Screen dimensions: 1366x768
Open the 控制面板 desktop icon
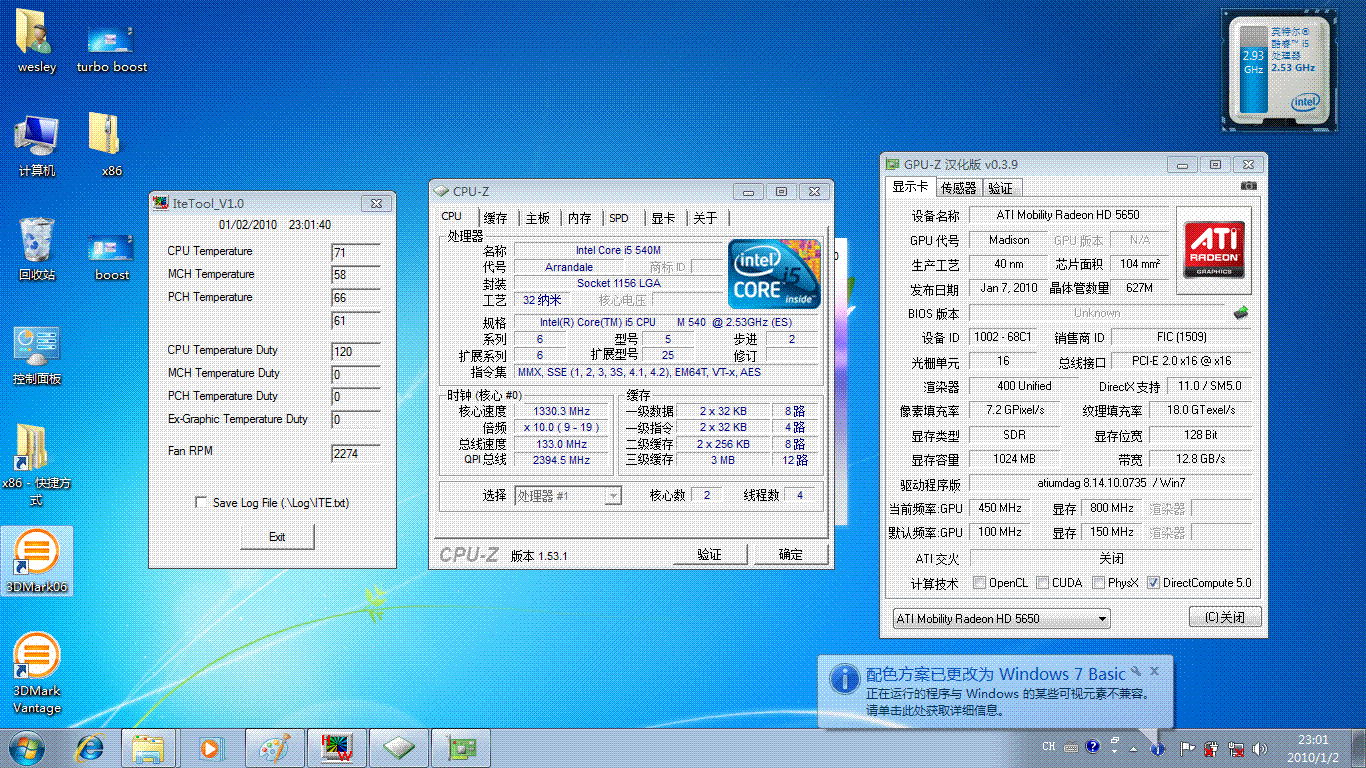coord(36,354)
